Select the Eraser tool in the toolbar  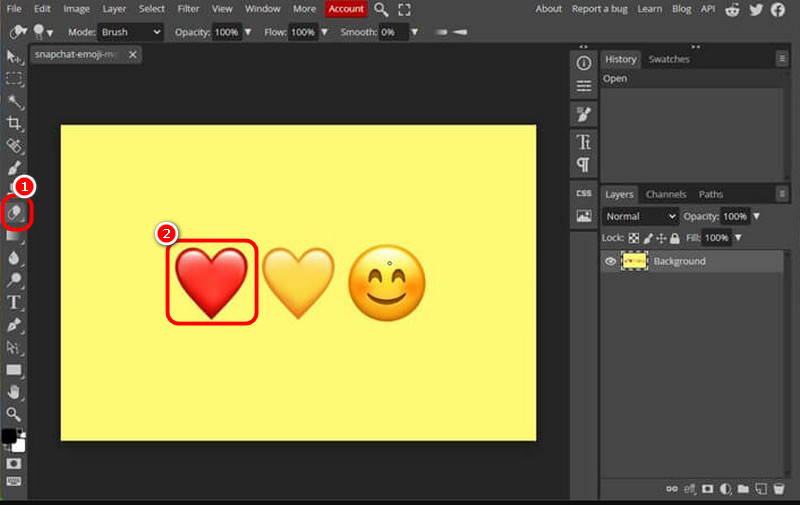point(15,213)
